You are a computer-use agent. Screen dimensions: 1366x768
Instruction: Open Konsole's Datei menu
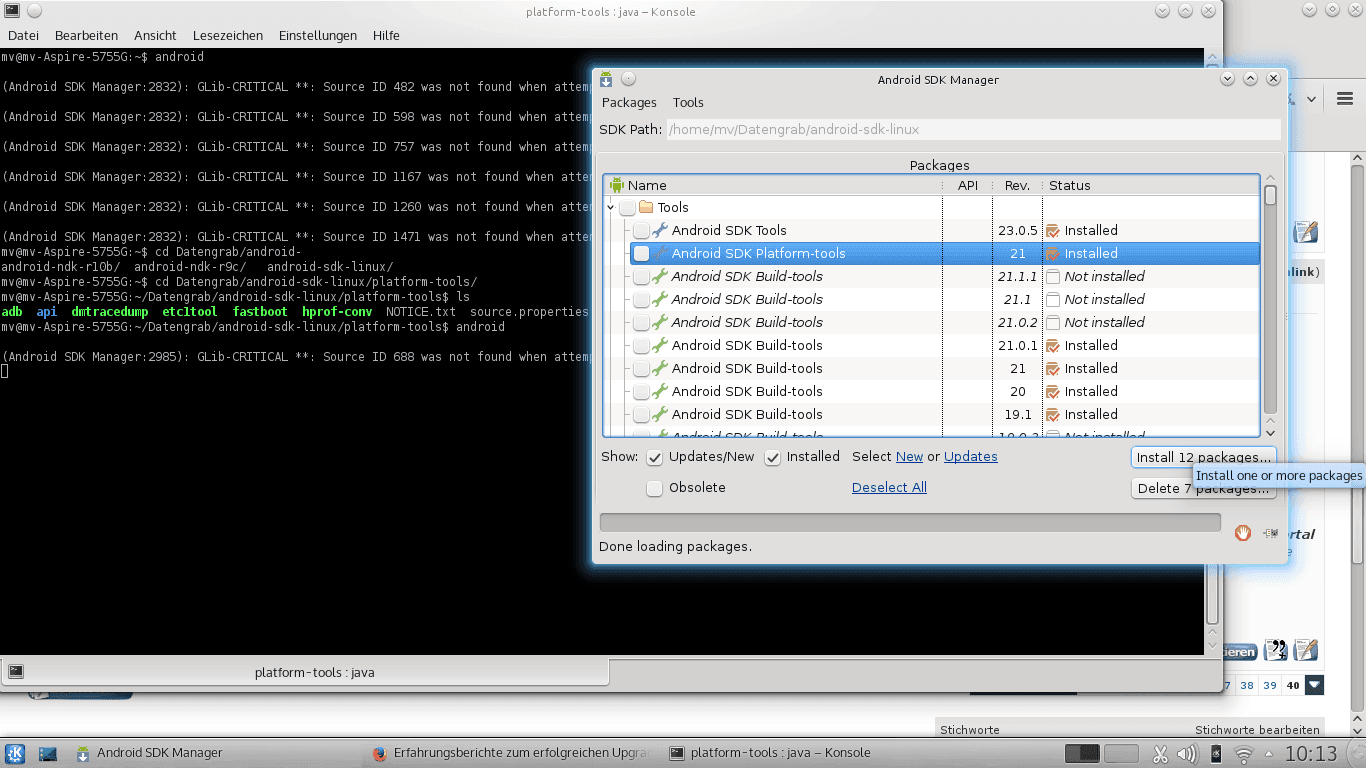(23, 35)
